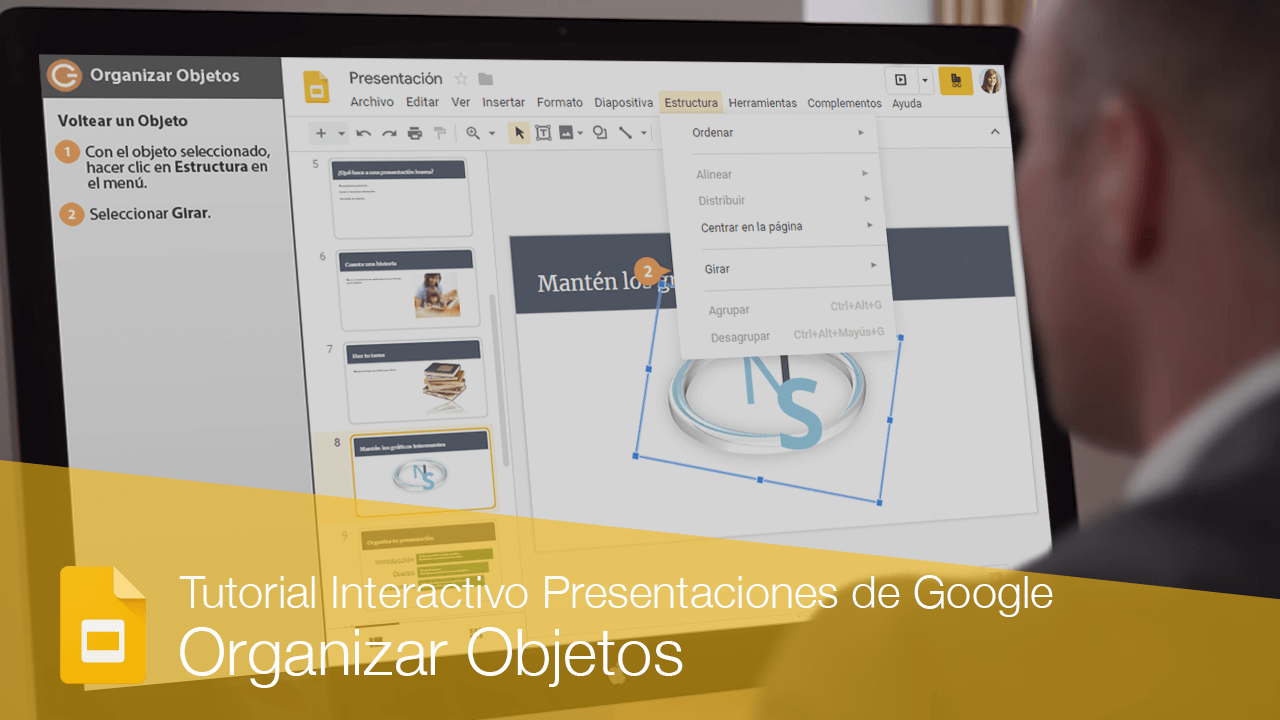Click the CustomGuide logo in tutorial panel
Viewport: 1280px width, 720px height.
click(65, 76)
